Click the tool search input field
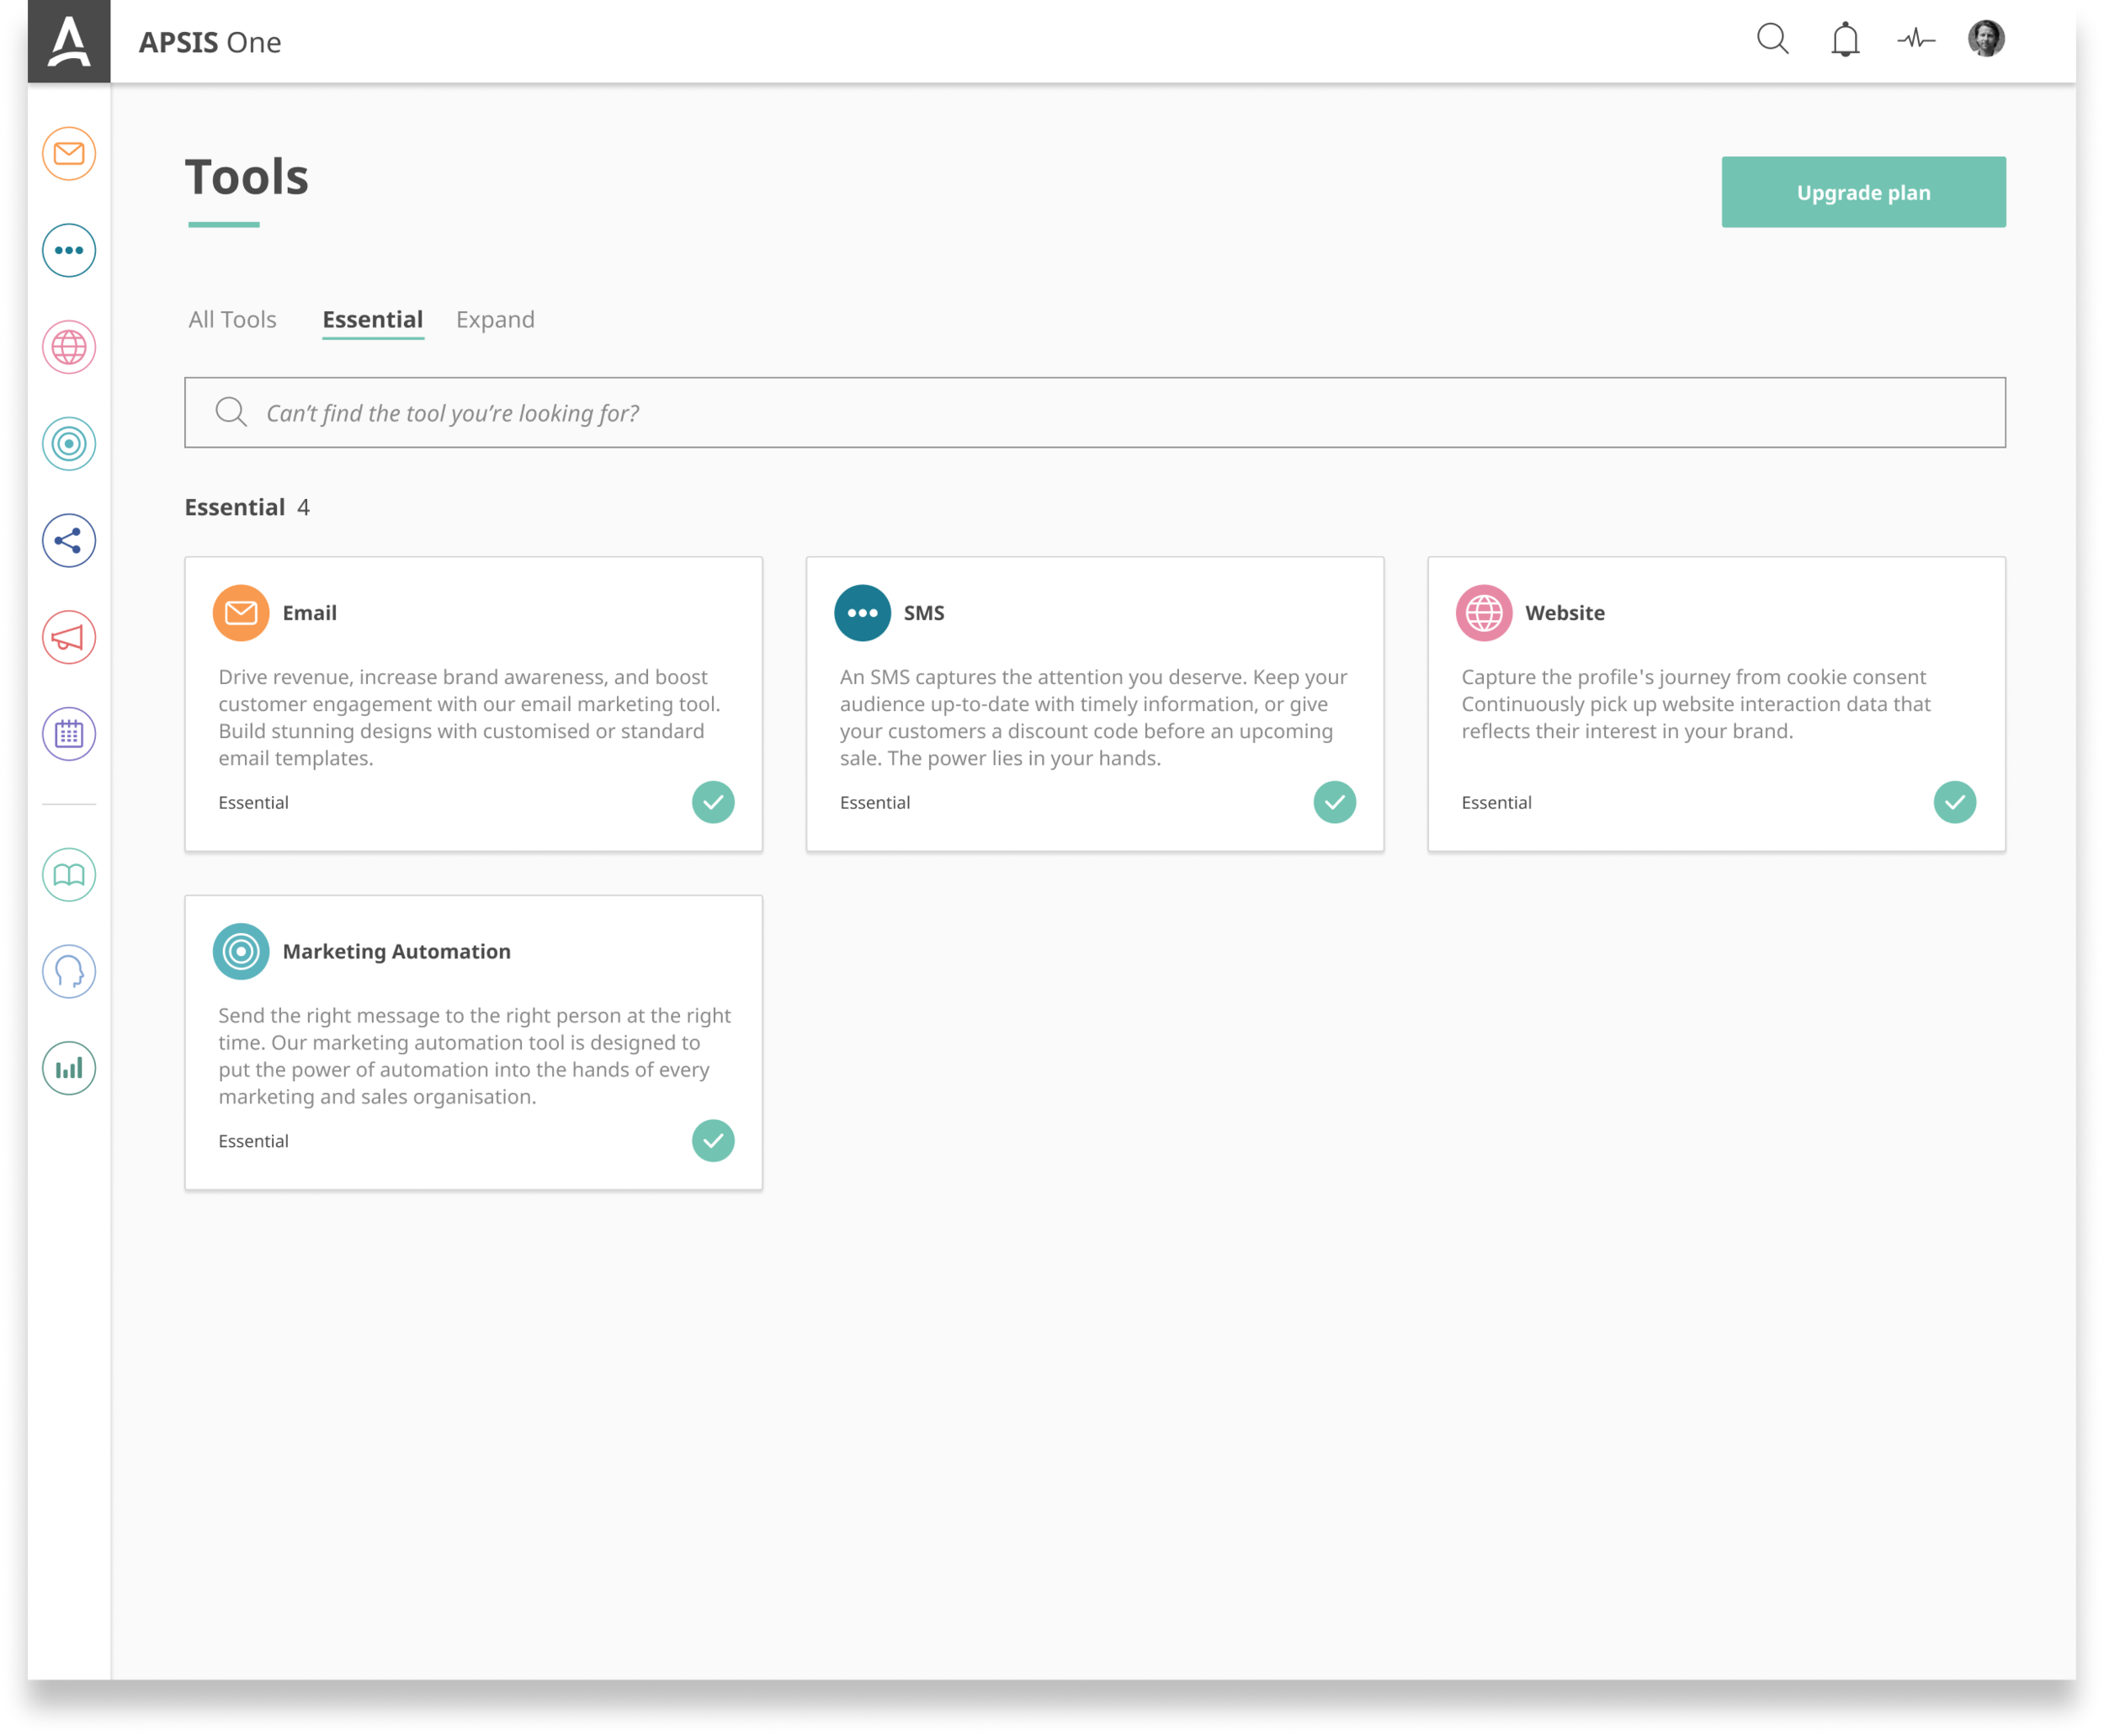The height and width of the screenshot is (1736, 2104). (x=1095, y=412)
